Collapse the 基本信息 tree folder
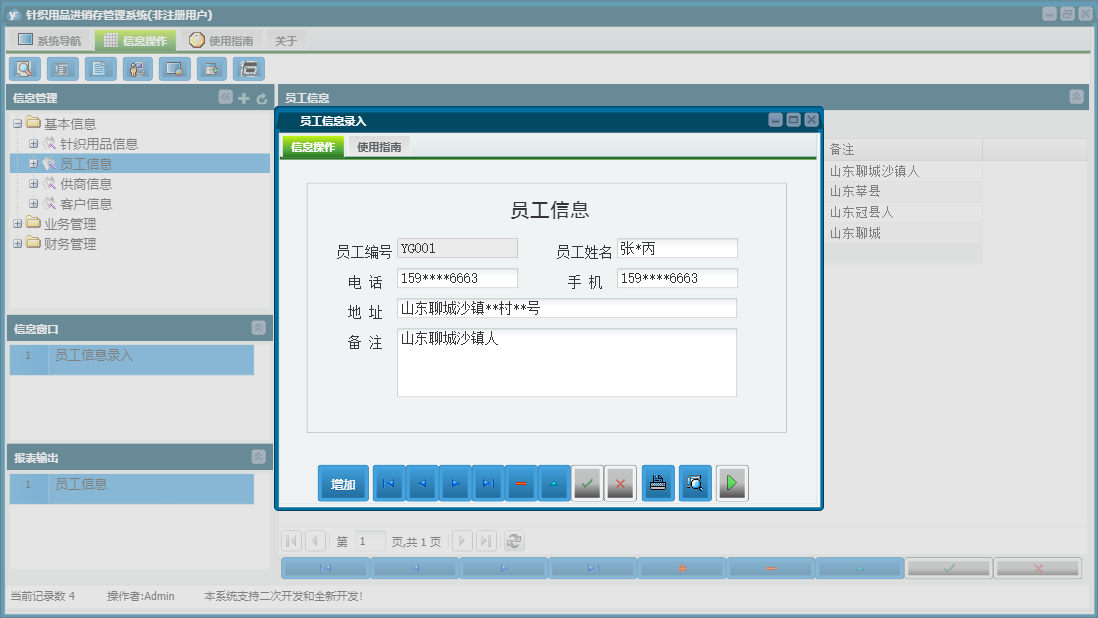 click(x=18, y=124)
